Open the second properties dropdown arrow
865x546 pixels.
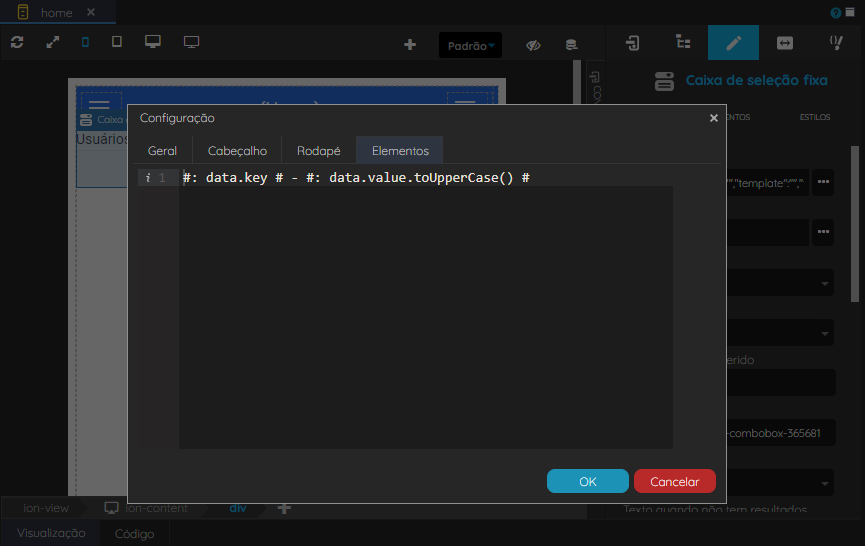pos(825,333)
